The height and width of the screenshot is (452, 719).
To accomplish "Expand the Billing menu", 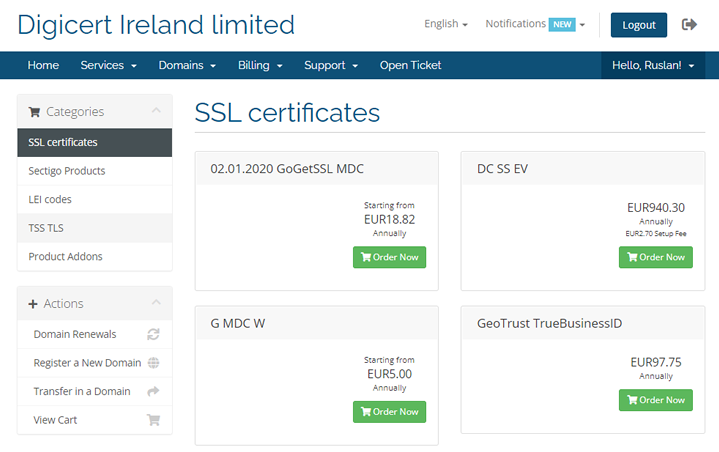I will (x=260, y=65).
